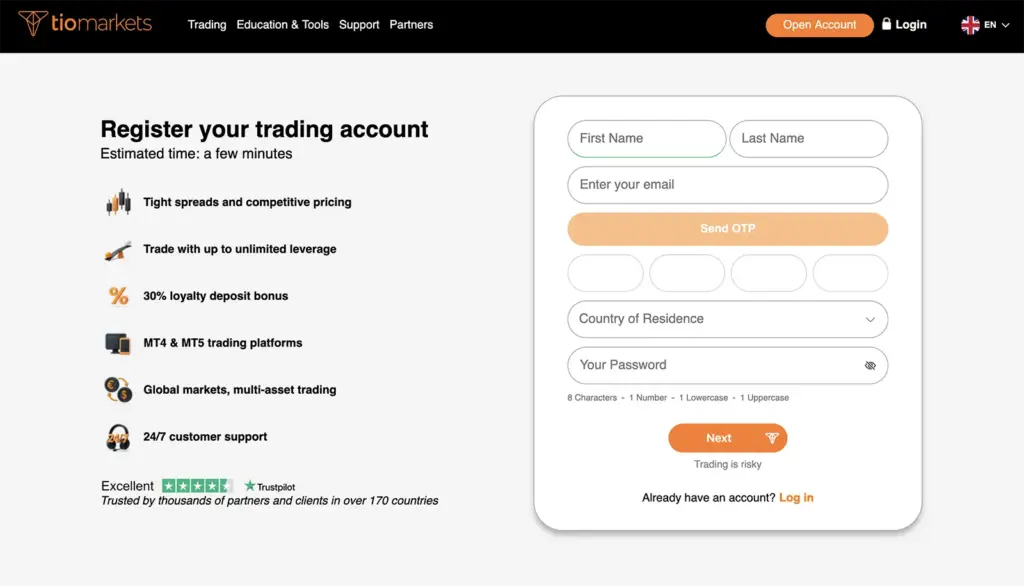The image size is (1024, 586).
Task: Click the coins icon for global markets
Action: point(117,389)
